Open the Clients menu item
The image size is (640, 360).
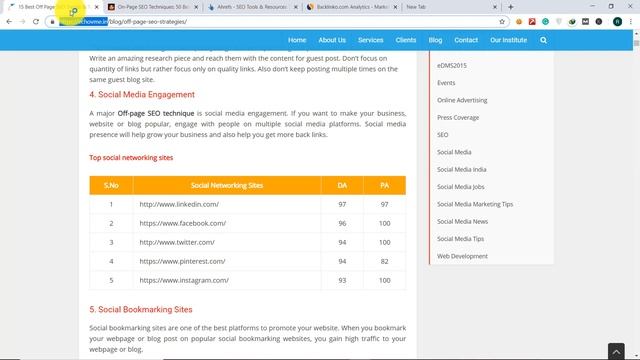coord(406,40)
